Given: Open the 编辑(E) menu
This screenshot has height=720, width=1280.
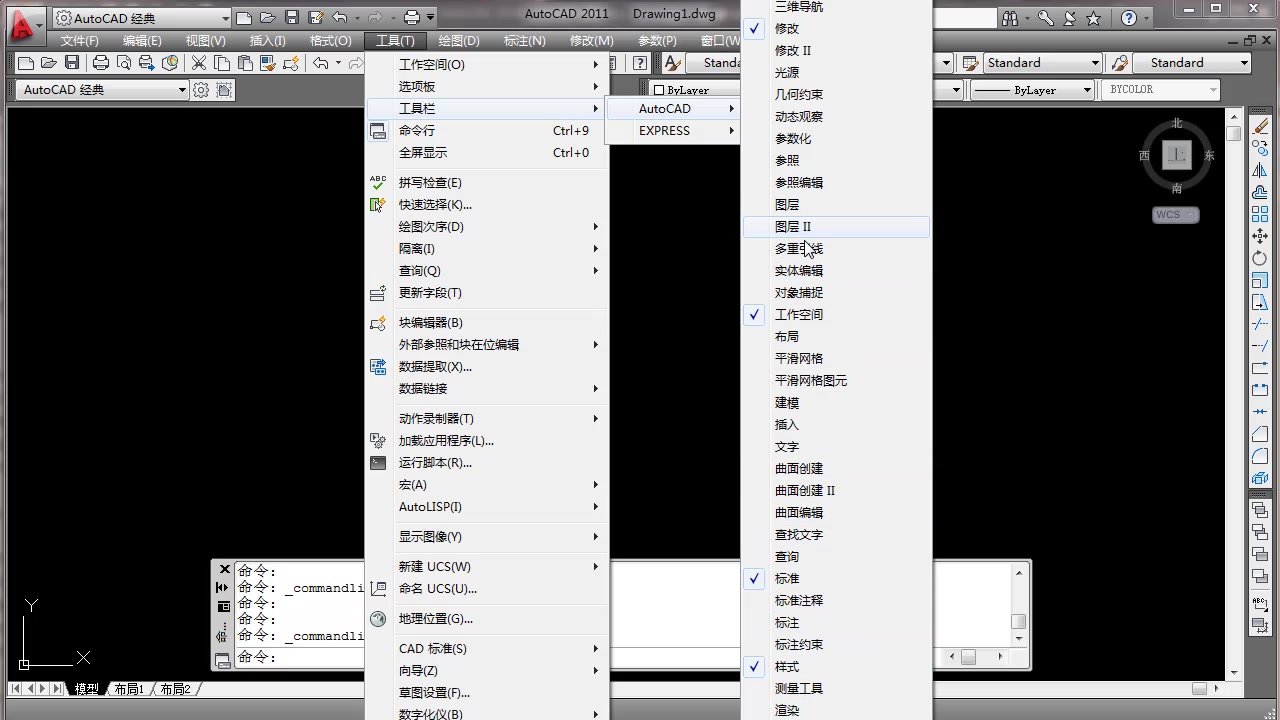Looking at the screenshot, I should [142, 41].
